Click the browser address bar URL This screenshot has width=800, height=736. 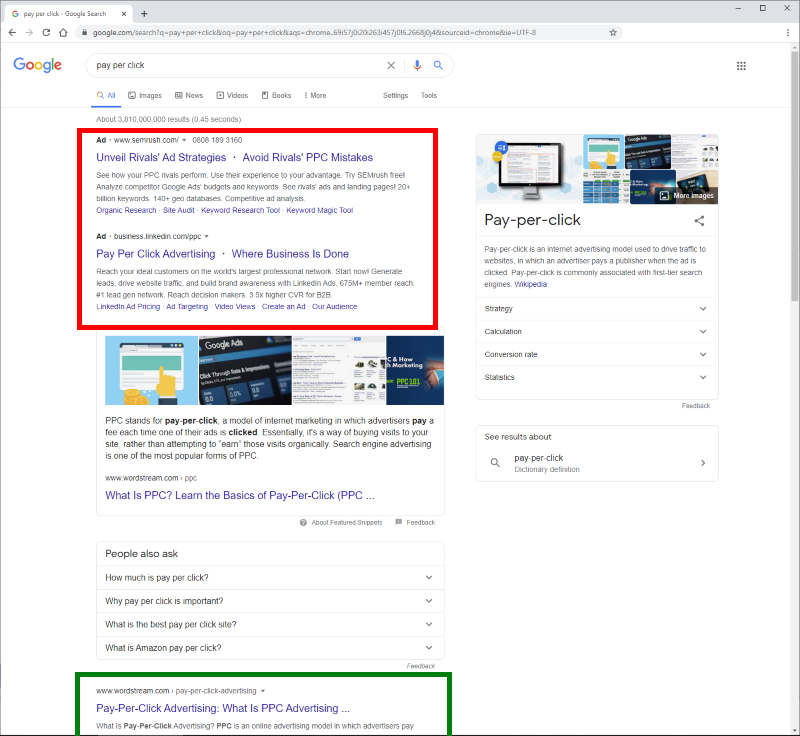pos(314,33)
